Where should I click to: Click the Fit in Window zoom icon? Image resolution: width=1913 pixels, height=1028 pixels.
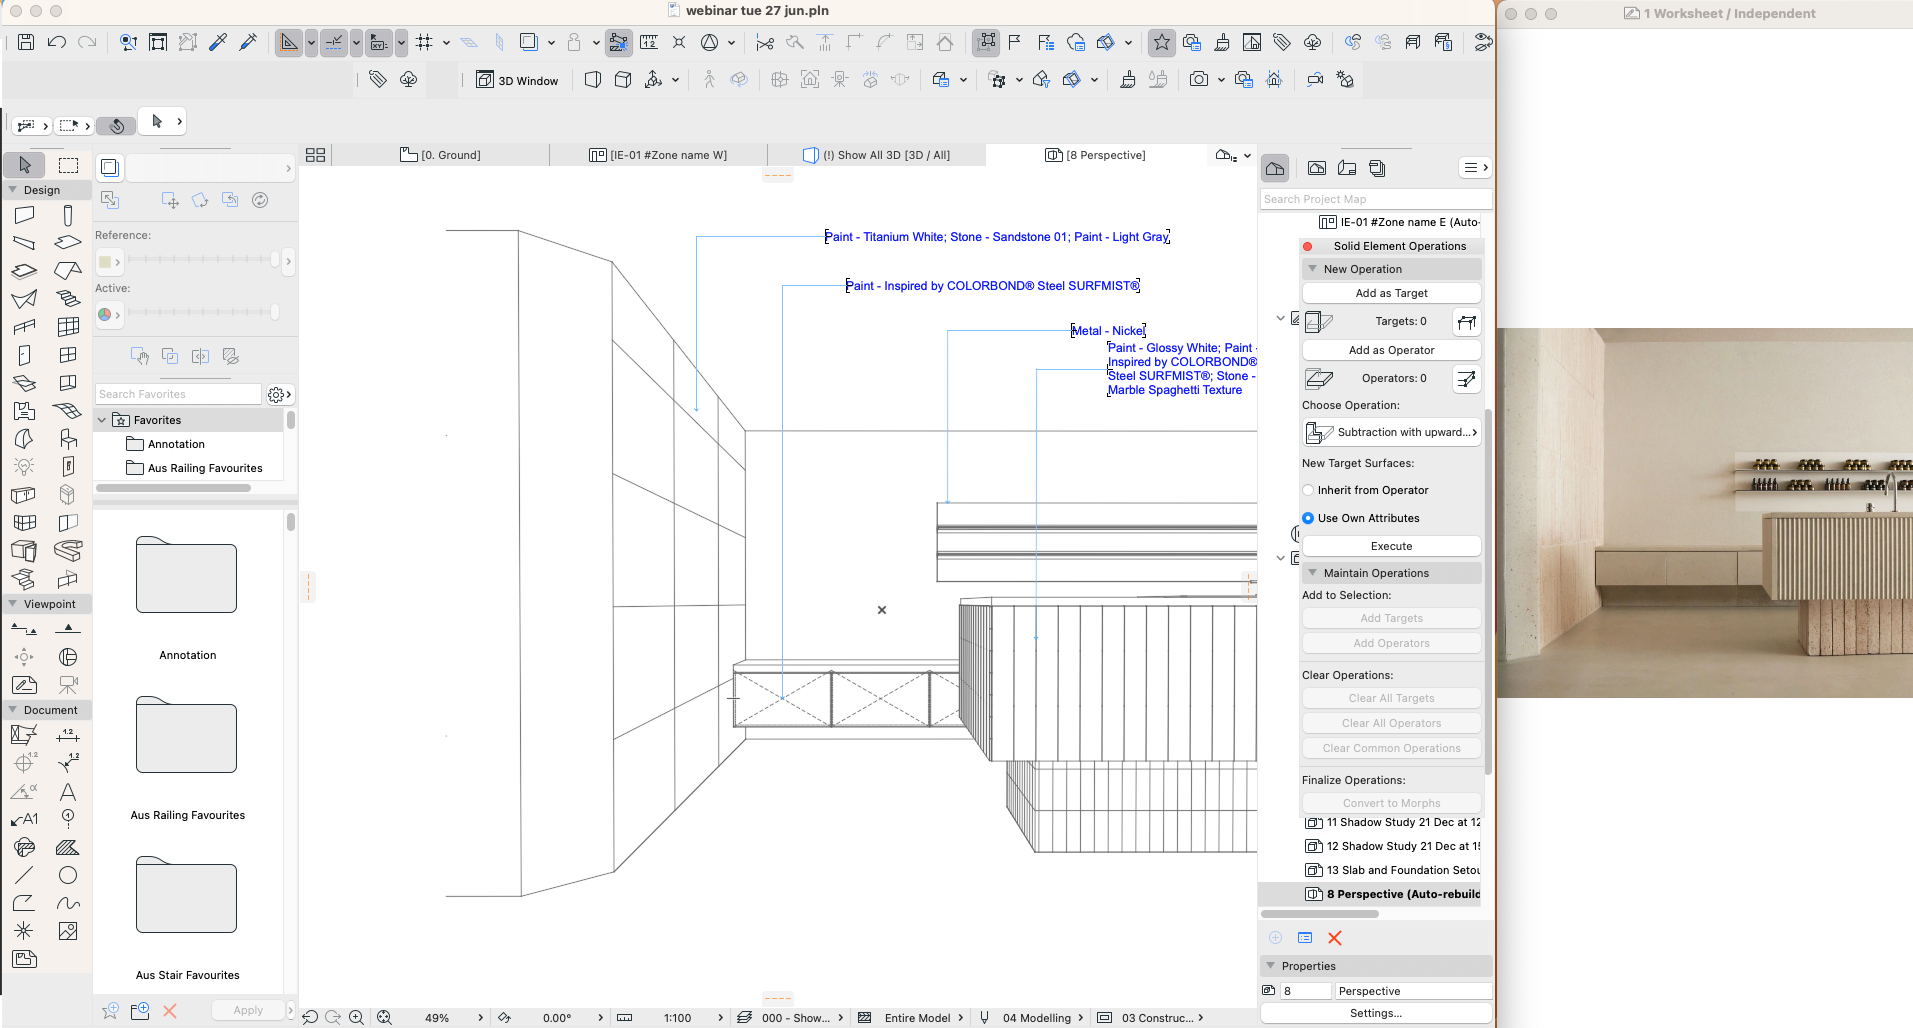pos(384,1018)
